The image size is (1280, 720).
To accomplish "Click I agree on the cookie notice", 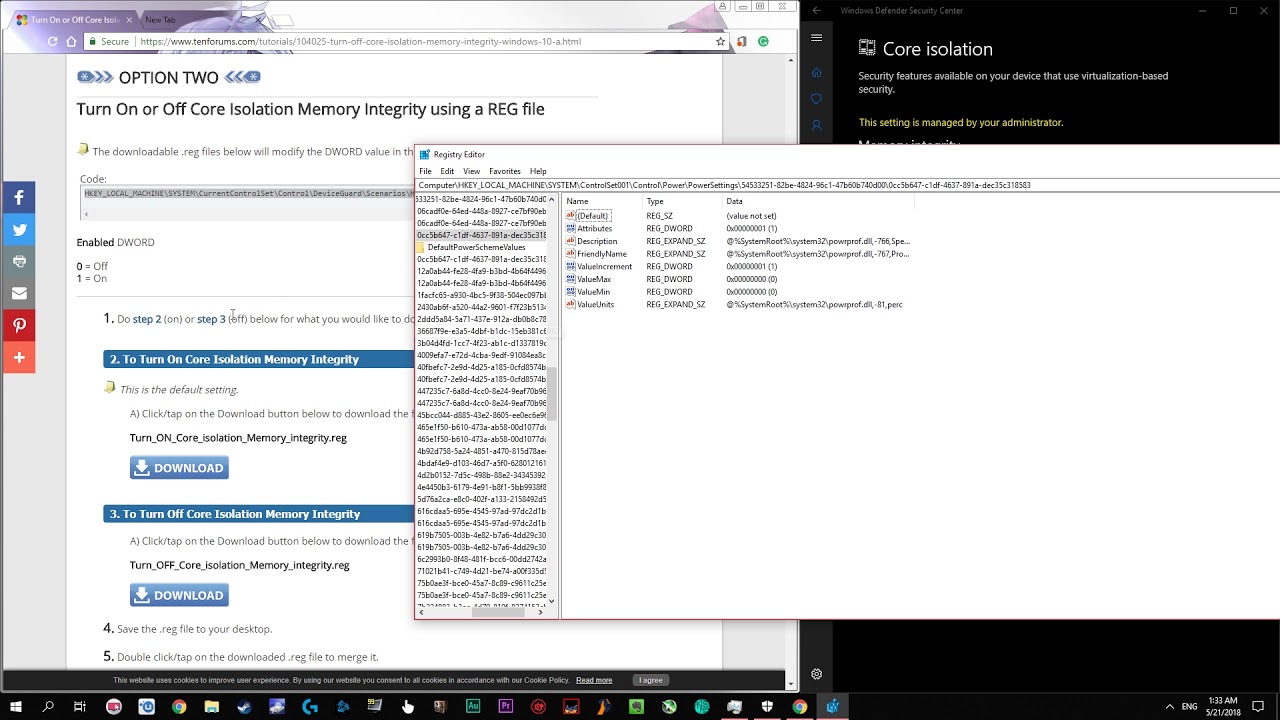I will 651,680.
